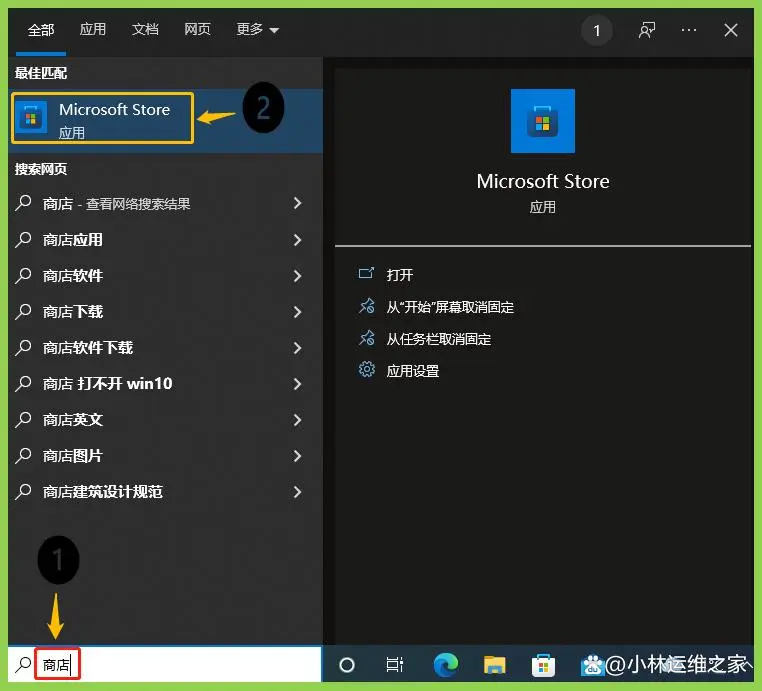Expand the 商店应用 suggestion chevron
Screen dimensions: 762x691
(297, 240)
